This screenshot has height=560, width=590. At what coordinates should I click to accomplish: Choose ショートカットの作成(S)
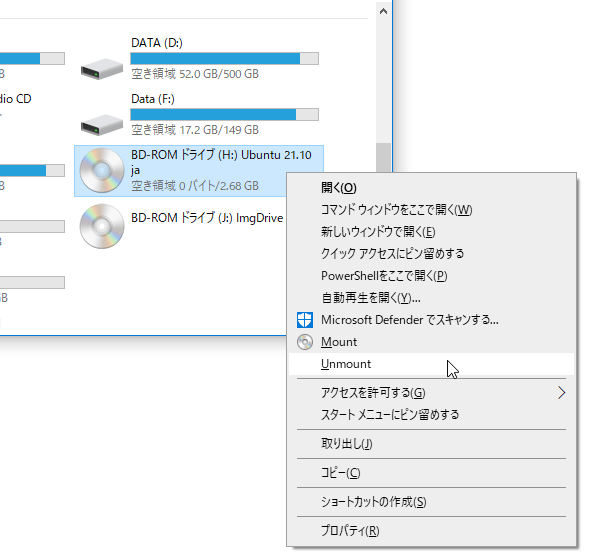[431, 502]
